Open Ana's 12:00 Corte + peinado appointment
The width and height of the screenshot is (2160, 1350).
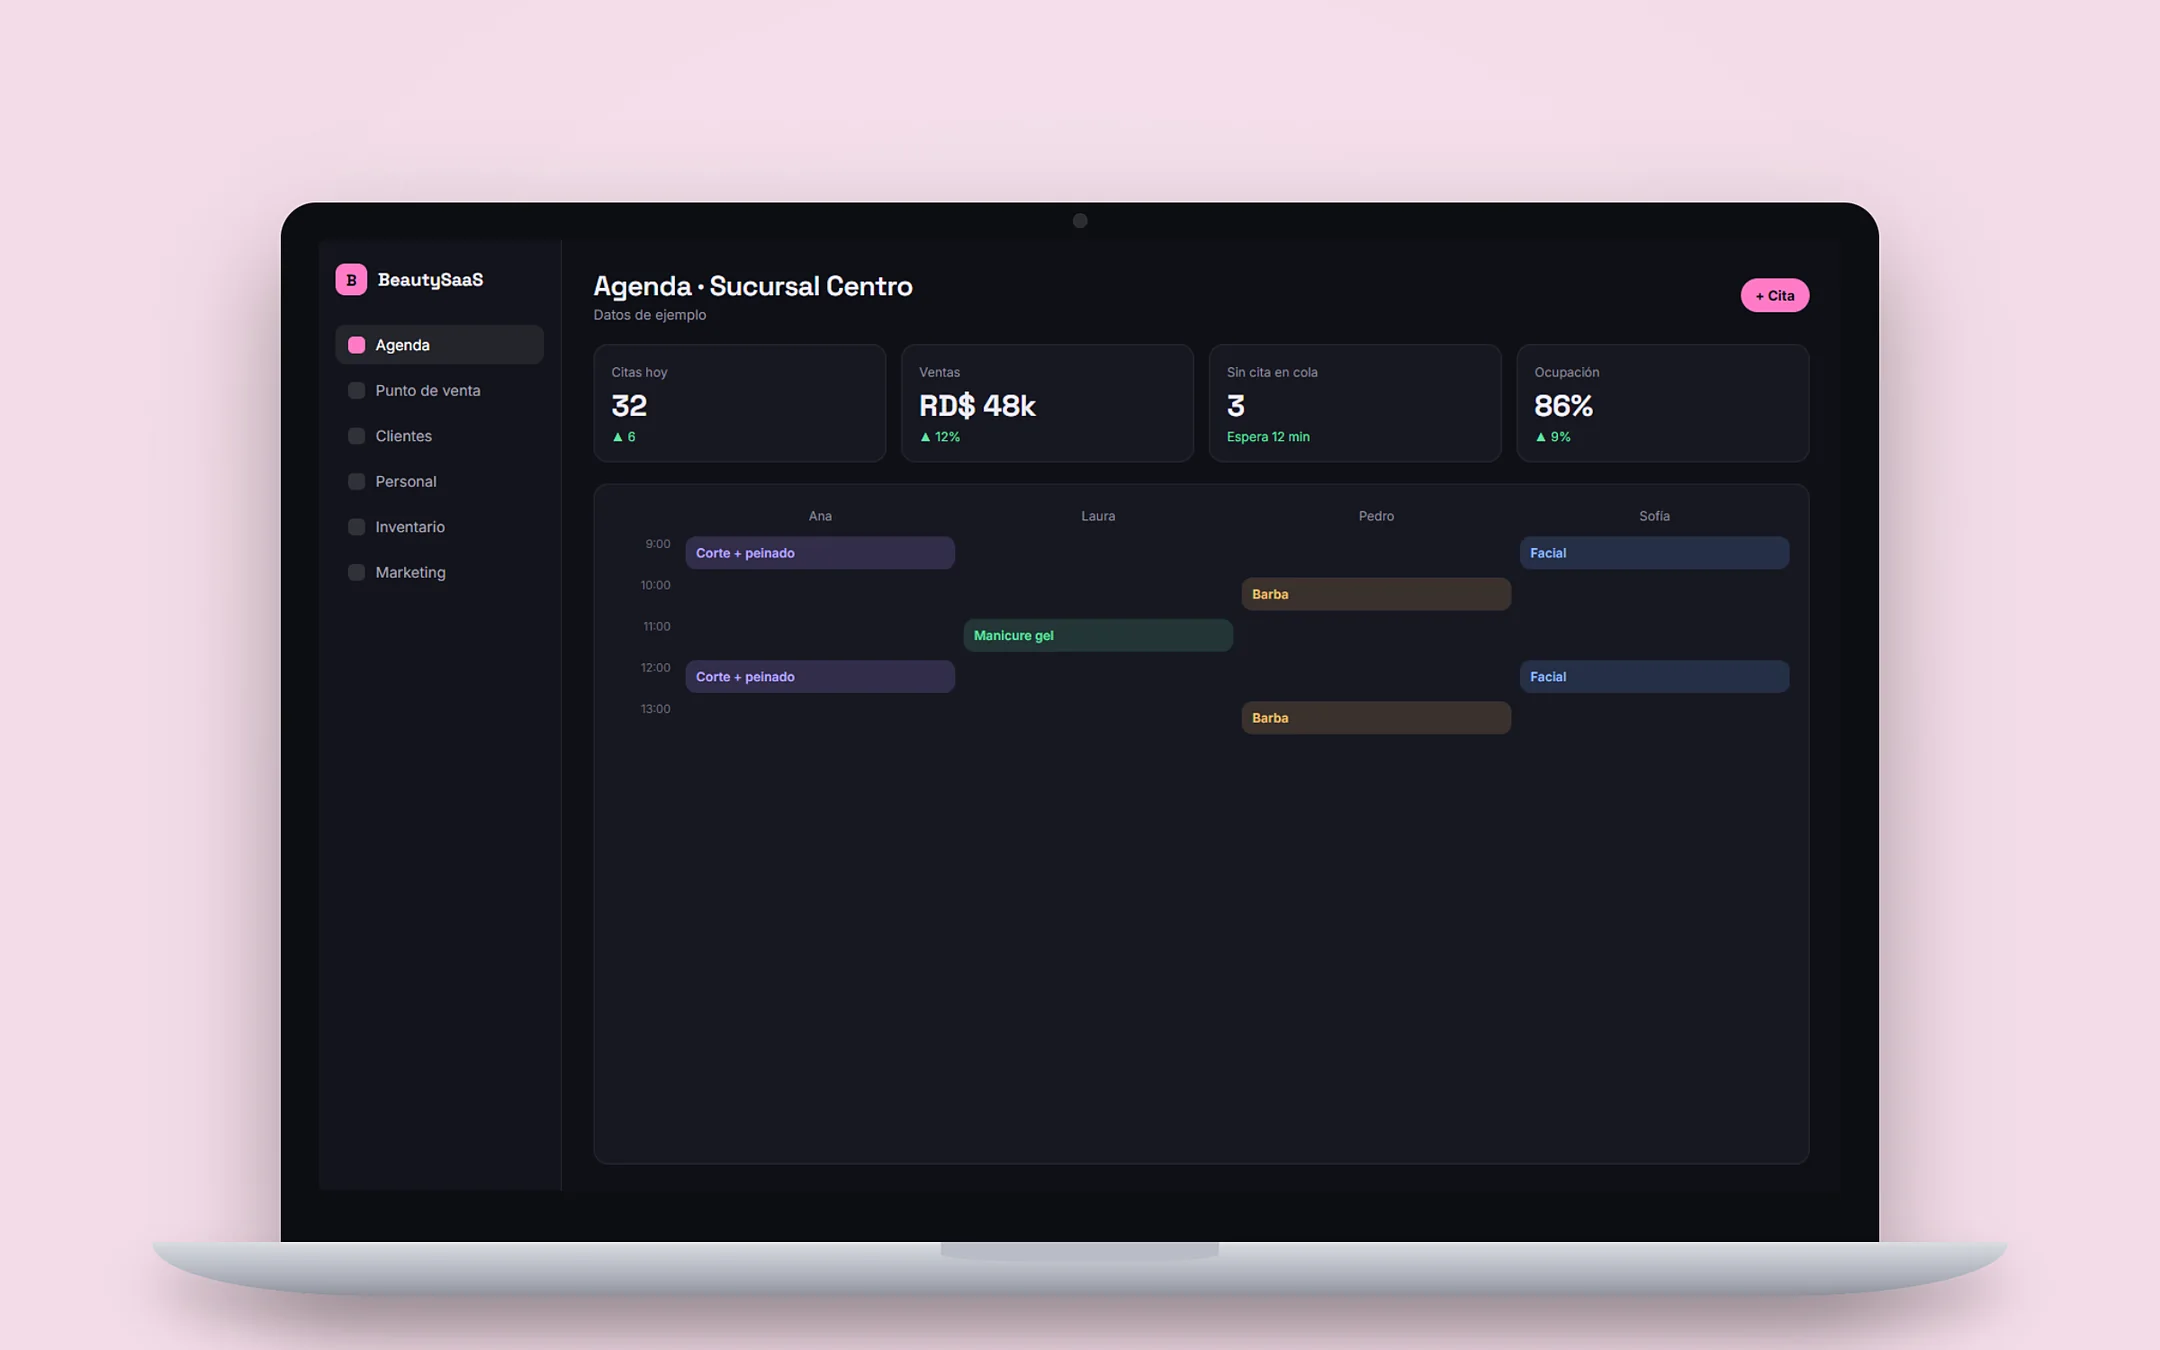pos(820,676)
